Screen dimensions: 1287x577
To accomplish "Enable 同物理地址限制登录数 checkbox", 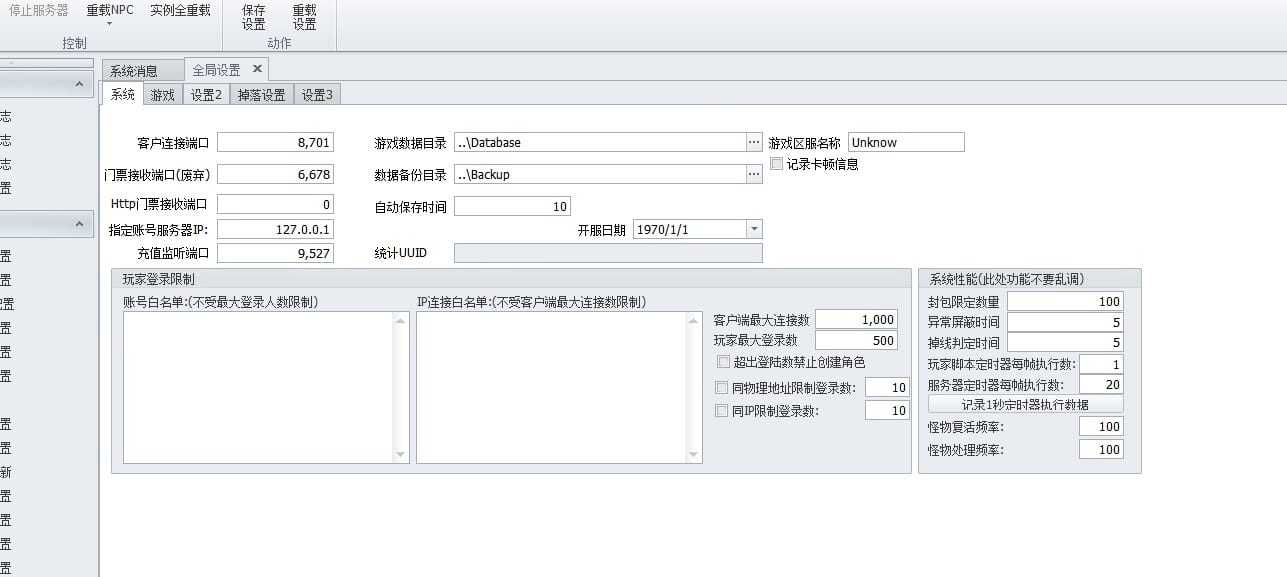I will pos(722,388).
